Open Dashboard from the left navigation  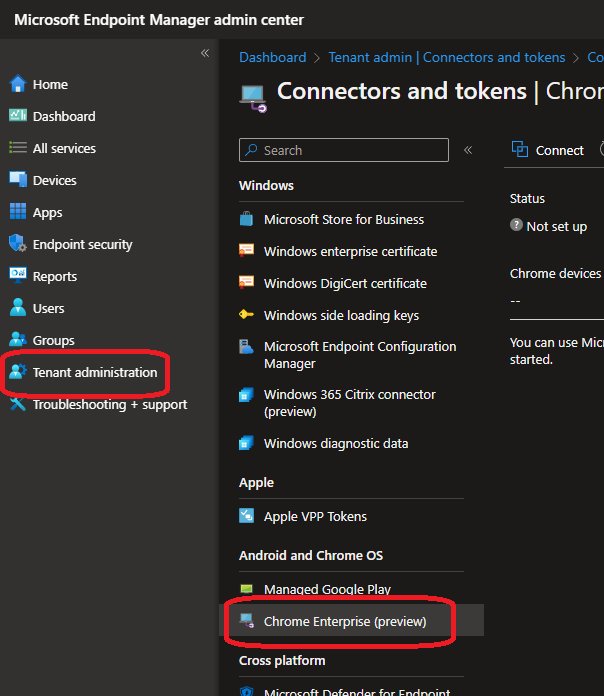pos(63,116)
